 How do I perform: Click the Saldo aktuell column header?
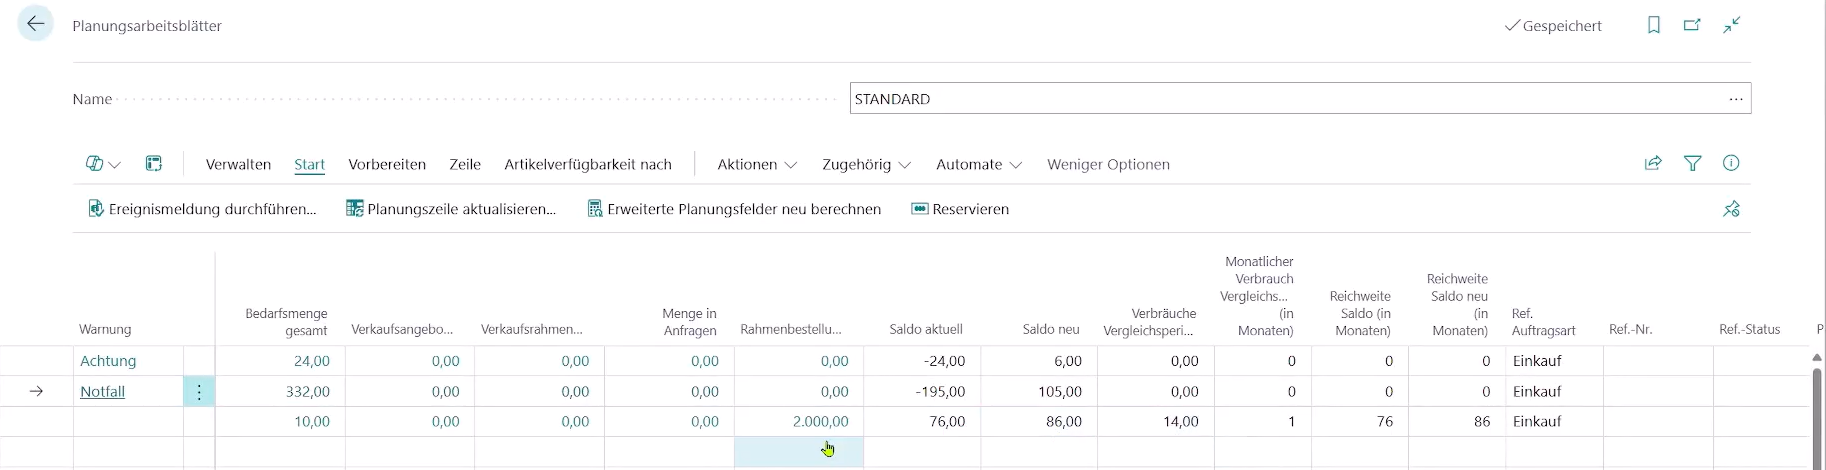(926, 329)
